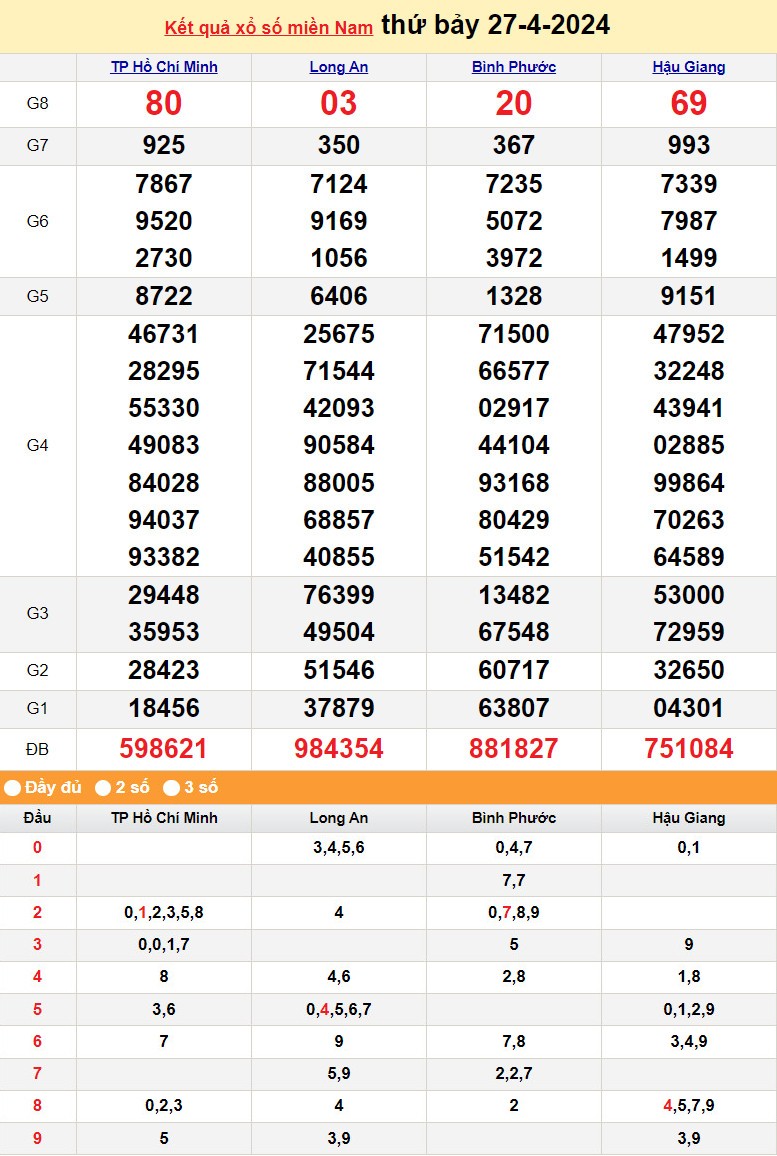Select the G2 number 51546
Screen dimensions: 777x1156
(339, 671)
